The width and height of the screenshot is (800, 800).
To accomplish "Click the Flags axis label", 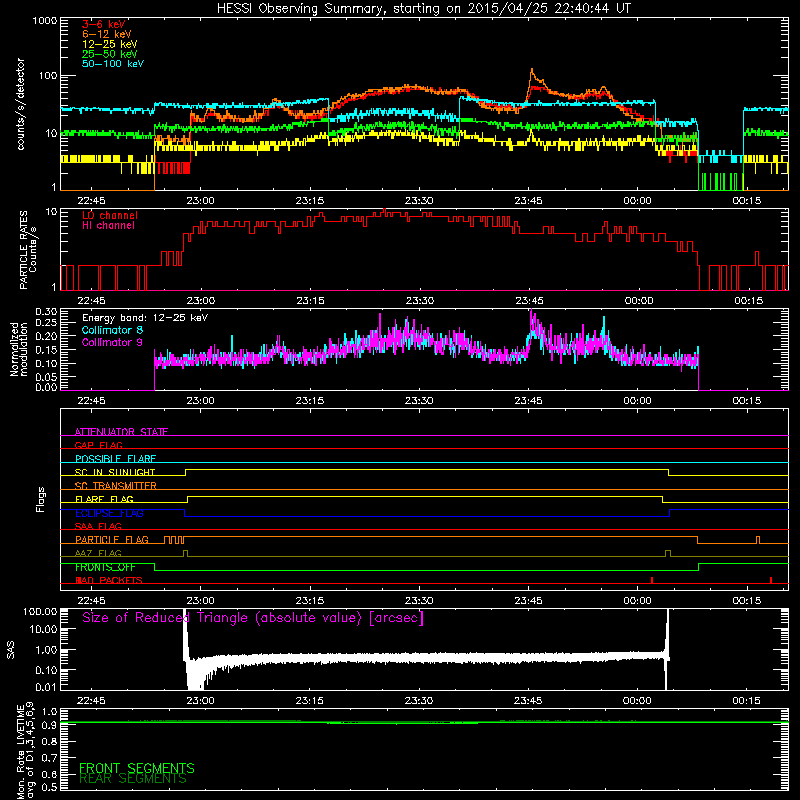I will pos(41,499).
